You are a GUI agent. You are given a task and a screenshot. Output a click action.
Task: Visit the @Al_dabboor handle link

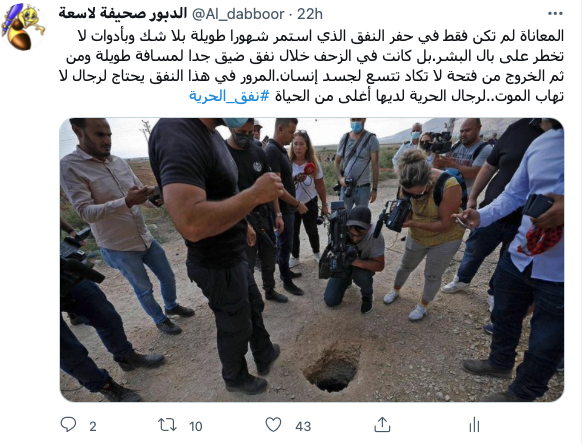pos(238,14)
